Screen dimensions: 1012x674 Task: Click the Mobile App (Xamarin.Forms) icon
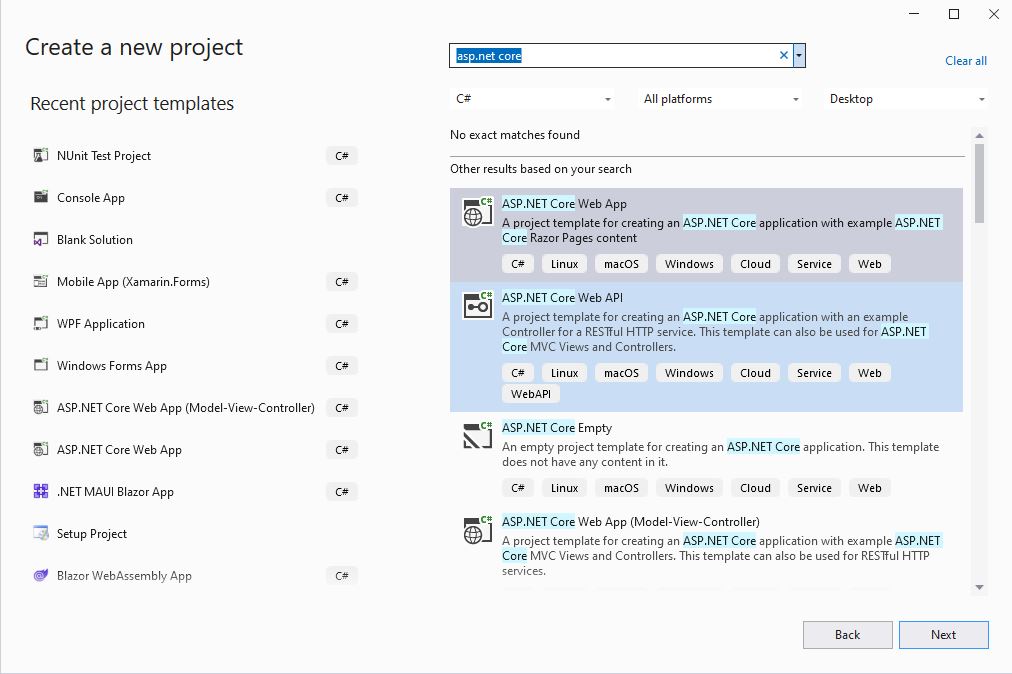[41, 281]
